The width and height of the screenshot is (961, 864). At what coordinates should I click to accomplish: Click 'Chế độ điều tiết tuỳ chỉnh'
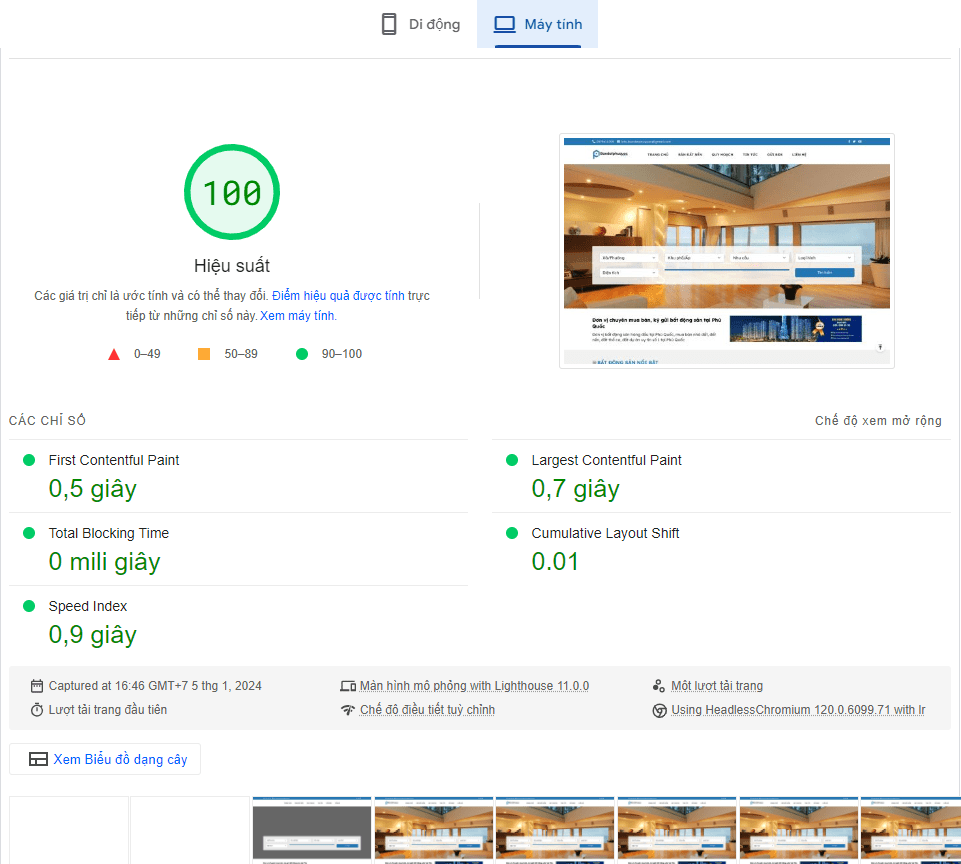tap(427, 710)
